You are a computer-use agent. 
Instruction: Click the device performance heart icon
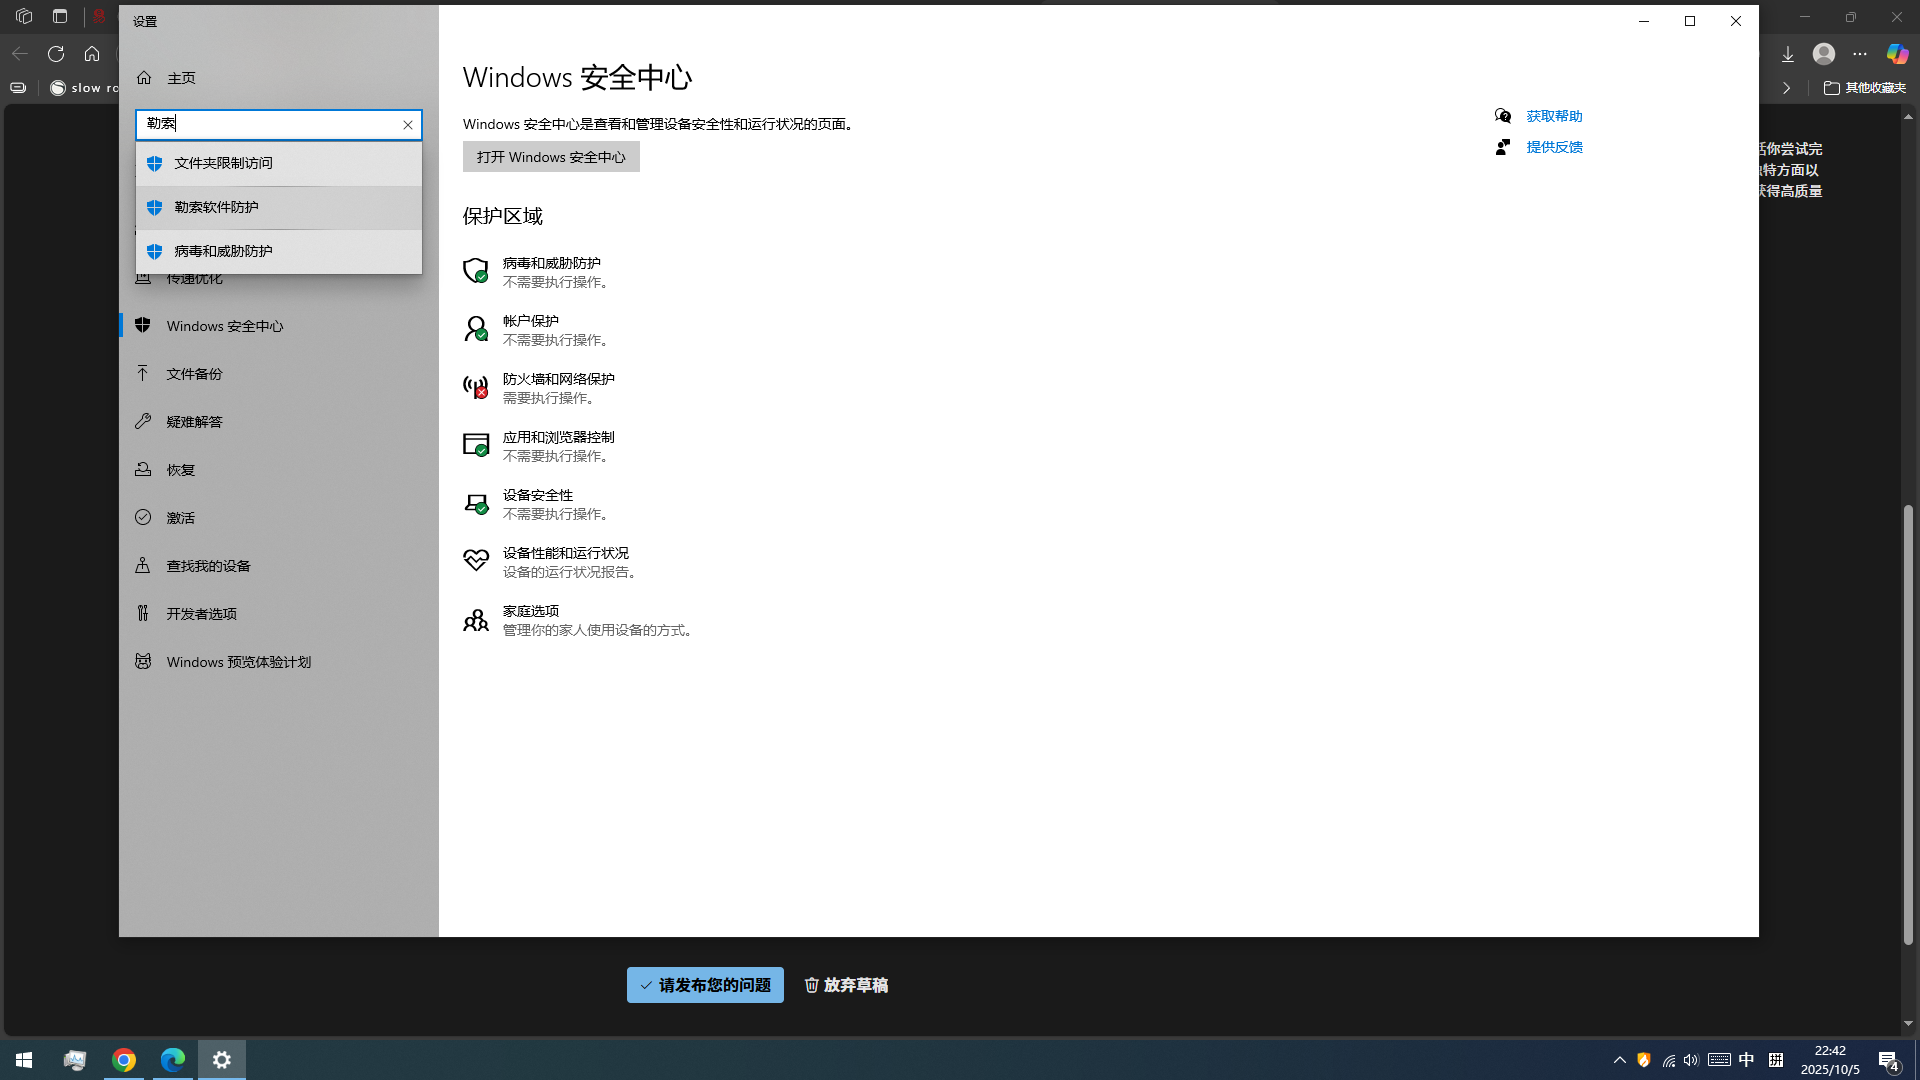click(475, 561)
